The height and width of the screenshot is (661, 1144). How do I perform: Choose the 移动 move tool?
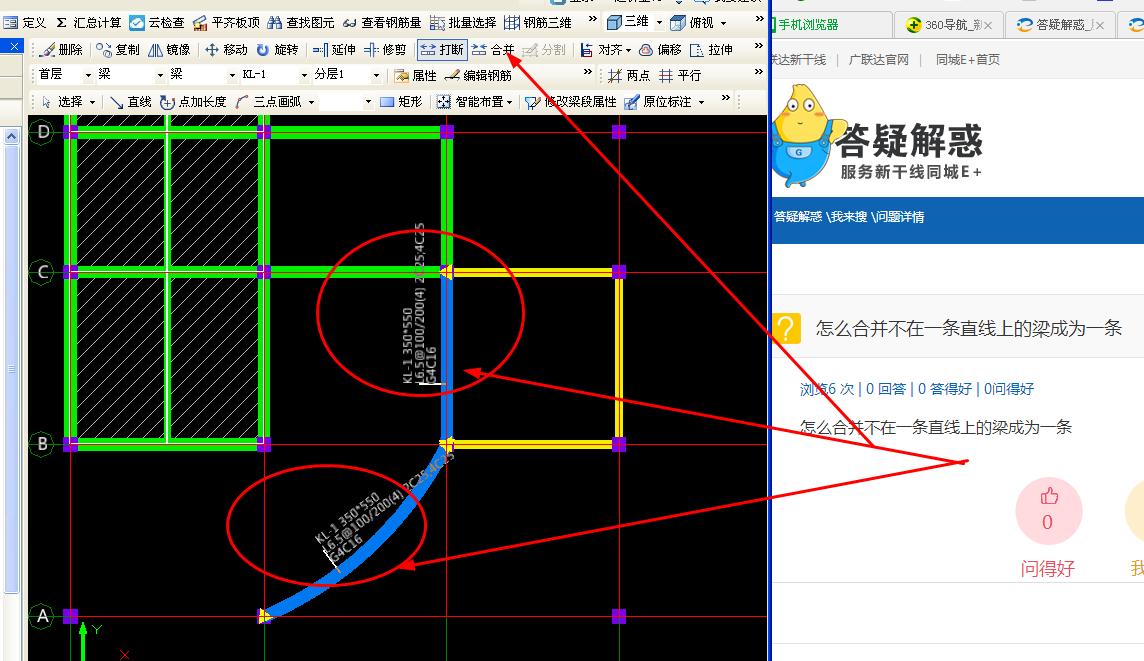pyautogui.click(x=226, y=50)
